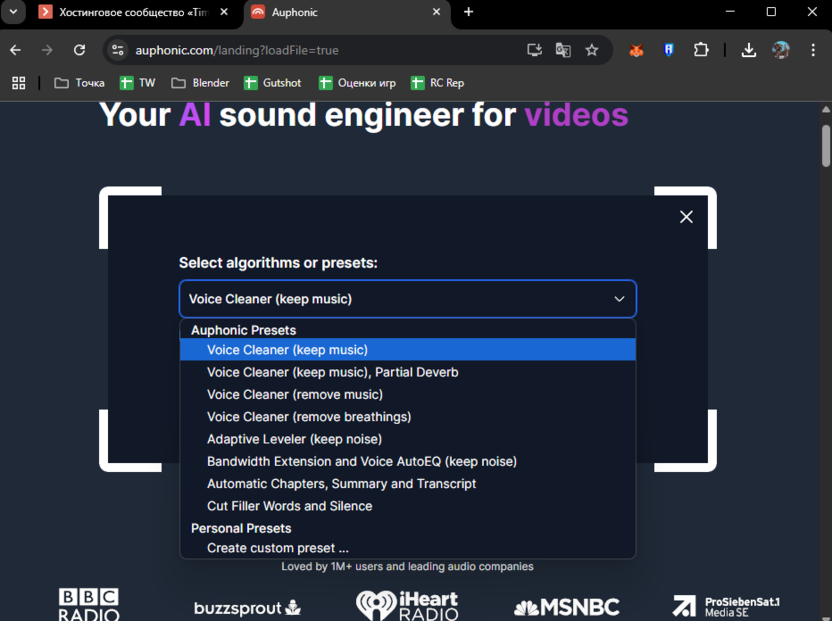Screen dimensions: 832x621
Task: Close the Хостинговое сообщество tab
Action: [224, 12]
